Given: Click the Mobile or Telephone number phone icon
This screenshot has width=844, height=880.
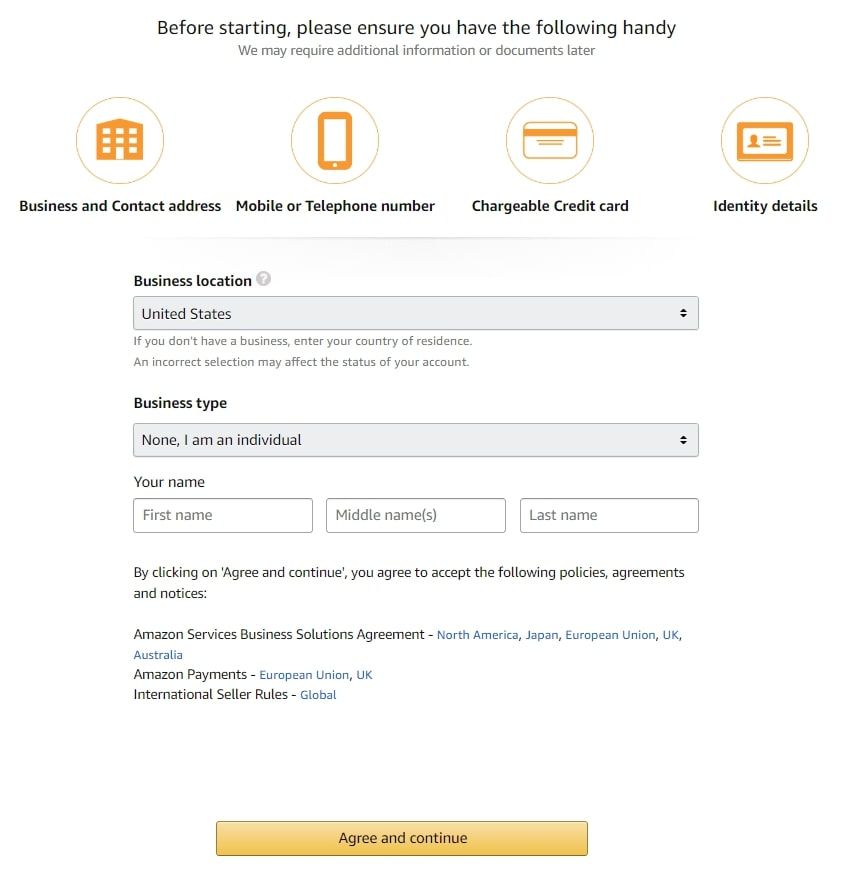Looking at the screenshot, I should [x=335, y=140].
